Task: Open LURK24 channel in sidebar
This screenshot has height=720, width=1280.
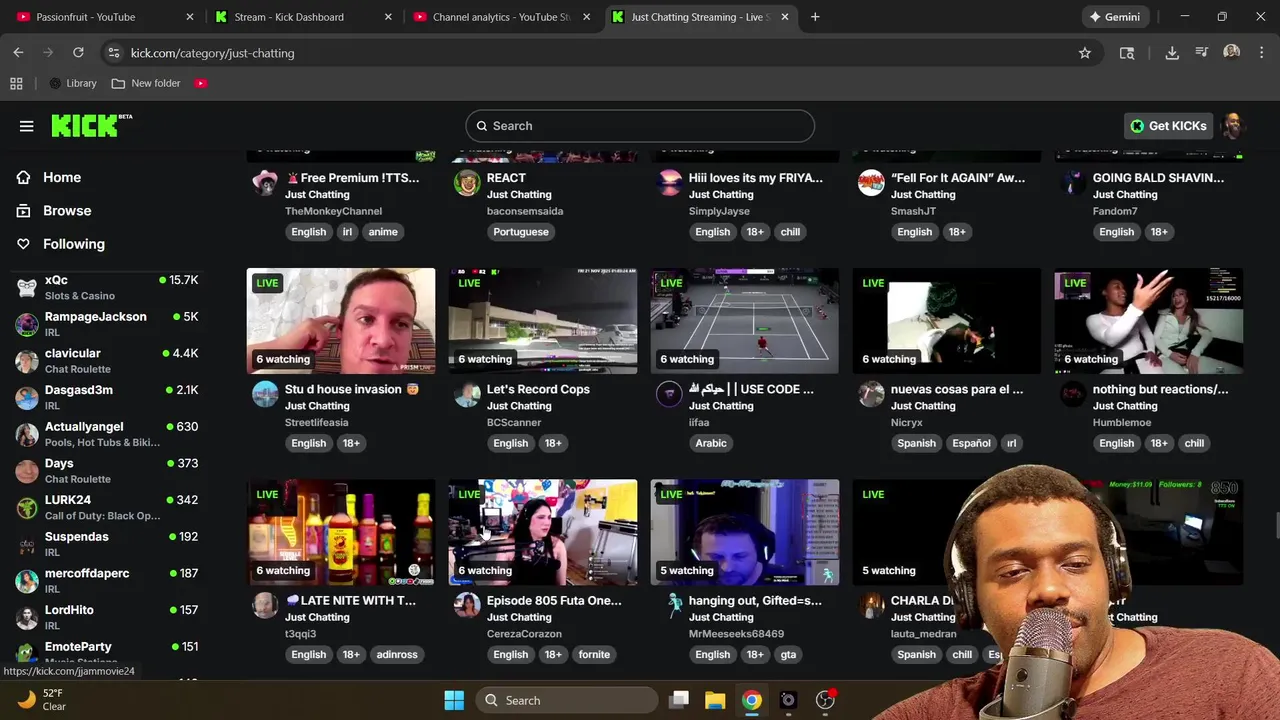Action: click(108, 507)
